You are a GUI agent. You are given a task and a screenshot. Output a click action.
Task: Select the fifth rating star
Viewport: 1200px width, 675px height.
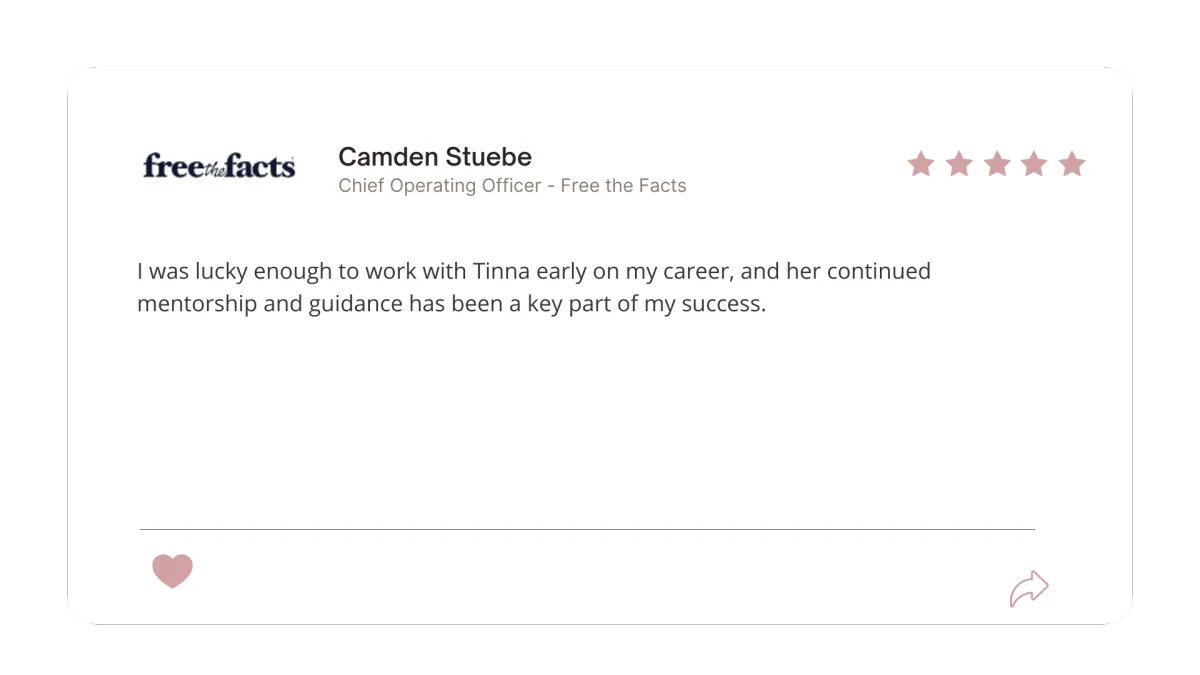click(1072, 164)
